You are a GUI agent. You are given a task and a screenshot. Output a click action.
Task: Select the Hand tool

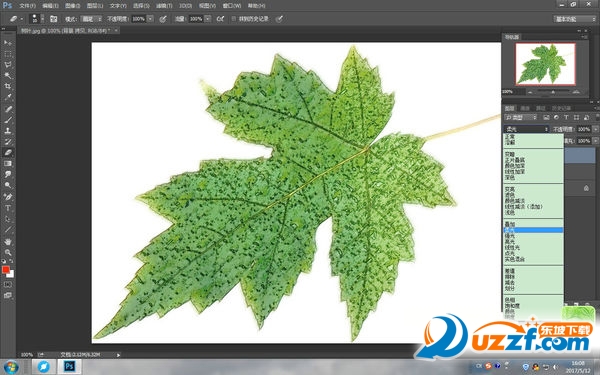point(8,241)
